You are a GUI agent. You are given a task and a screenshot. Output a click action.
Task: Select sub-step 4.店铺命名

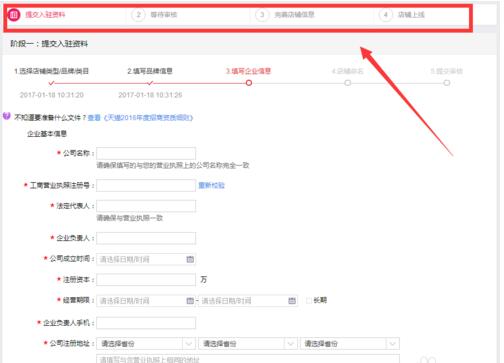(348, 71)
